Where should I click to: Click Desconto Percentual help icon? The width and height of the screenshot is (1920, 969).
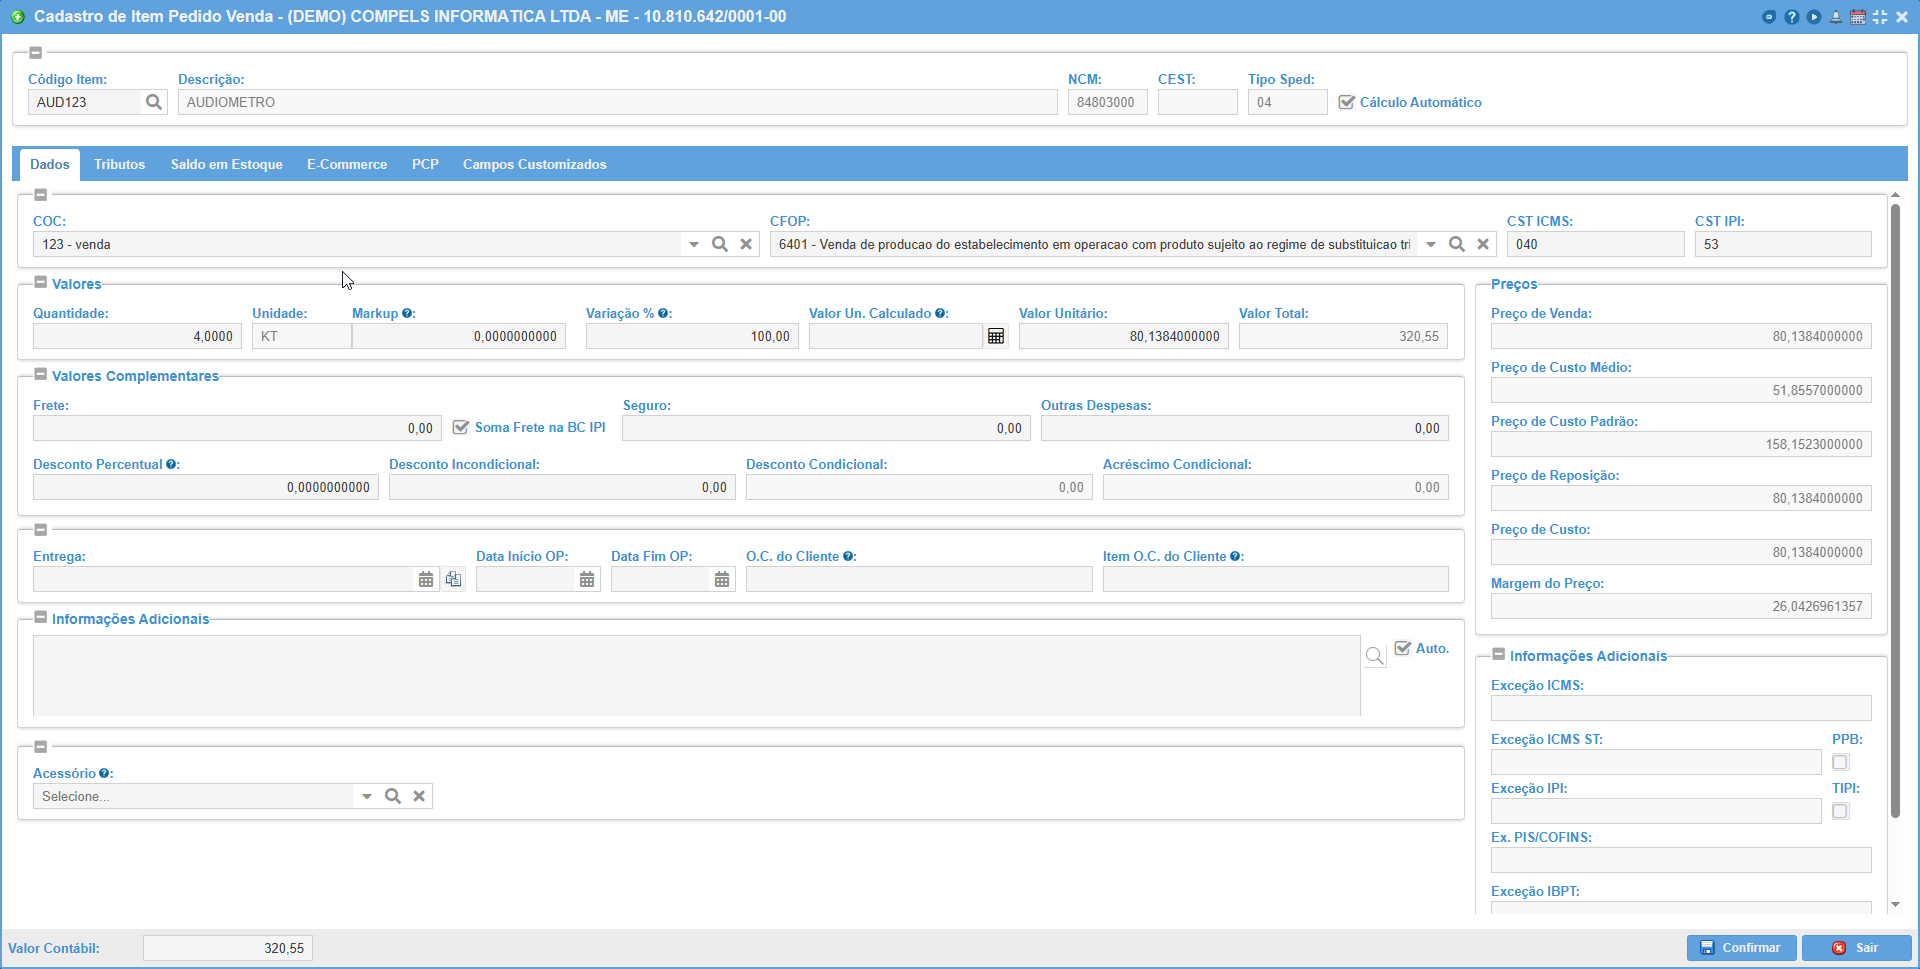click(x=171, y=464)
